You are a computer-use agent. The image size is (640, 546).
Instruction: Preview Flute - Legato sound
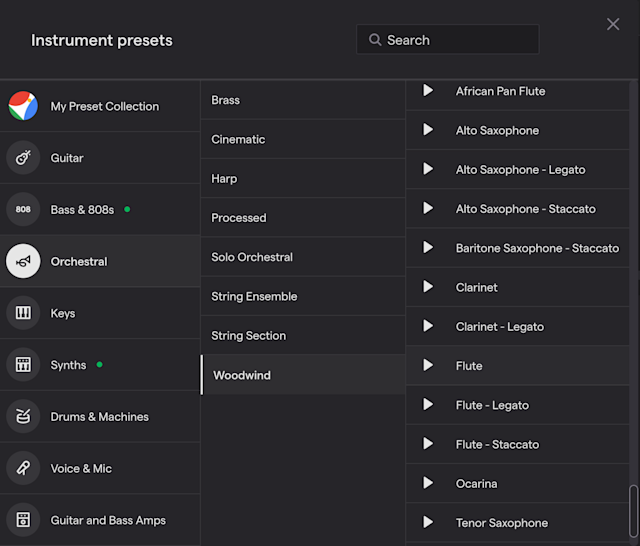[428, 404]
